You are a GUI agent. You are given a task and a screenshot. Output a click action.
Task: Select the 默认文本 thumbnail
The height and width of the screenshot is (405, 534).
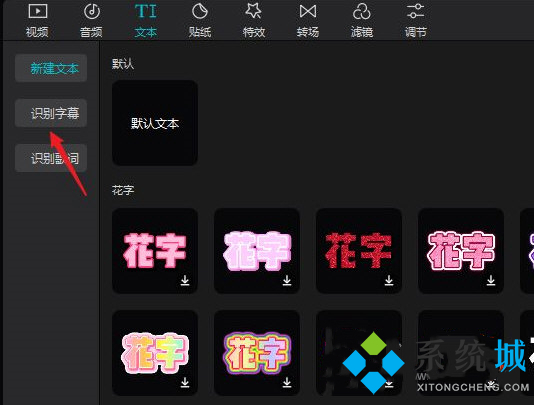click(x=155, y=123)
